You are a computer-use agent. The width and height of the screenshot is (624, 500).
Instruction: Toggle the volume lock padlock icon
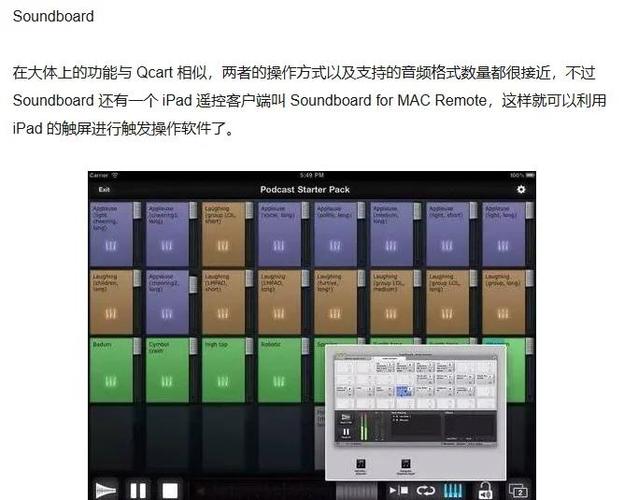click(485, 490)
